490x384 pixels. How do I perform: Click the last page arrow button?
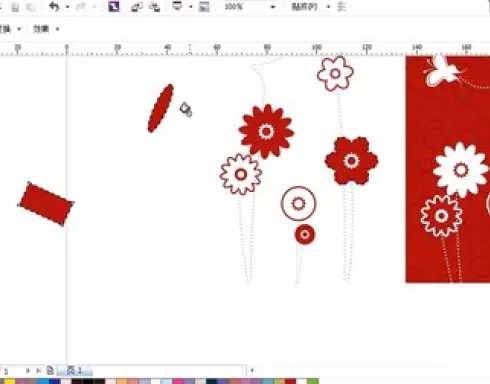coord(39,370)
